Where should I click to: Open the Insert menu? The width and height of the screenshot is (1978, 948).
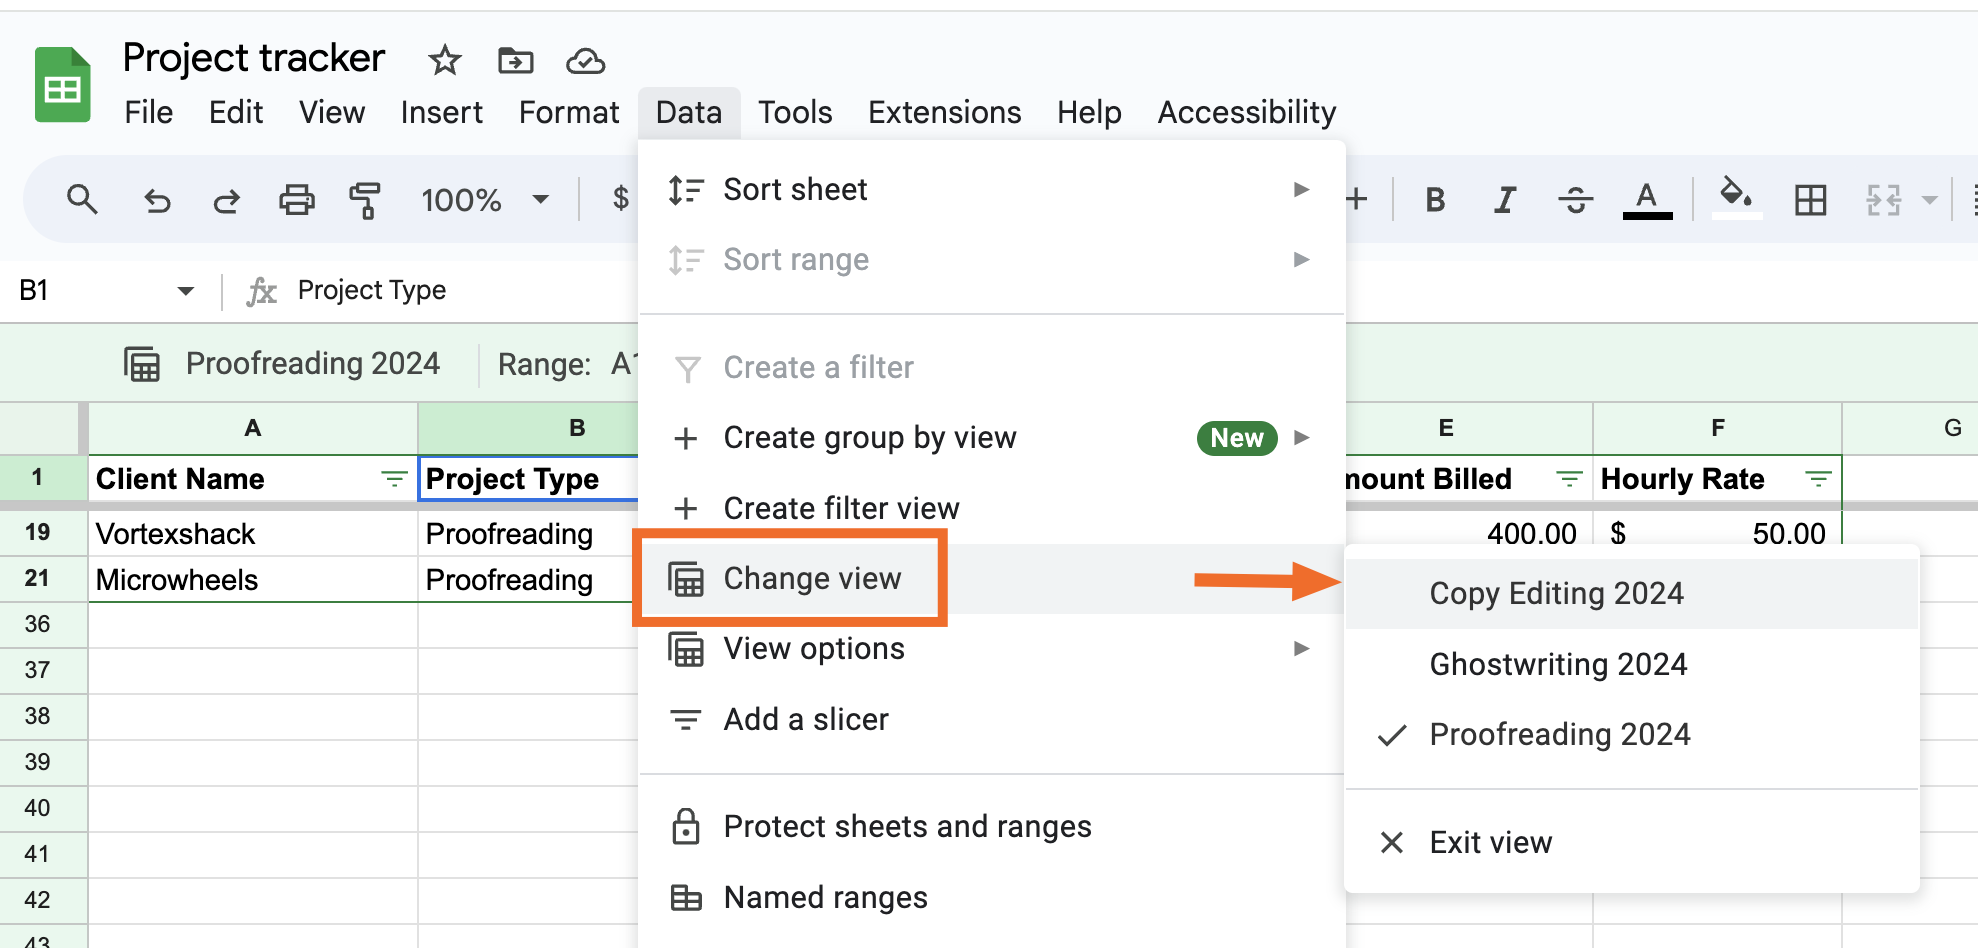(441, 112)
